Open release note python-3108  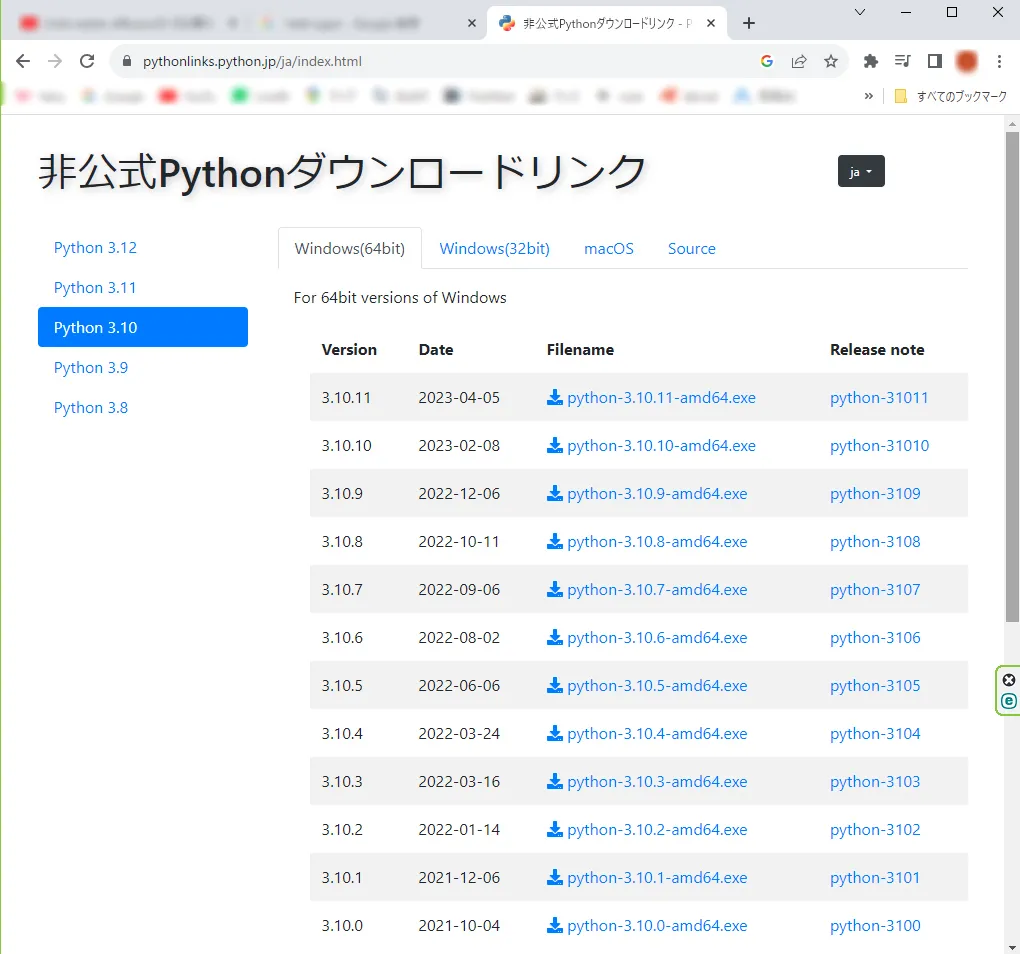click(x=875, y=542)
